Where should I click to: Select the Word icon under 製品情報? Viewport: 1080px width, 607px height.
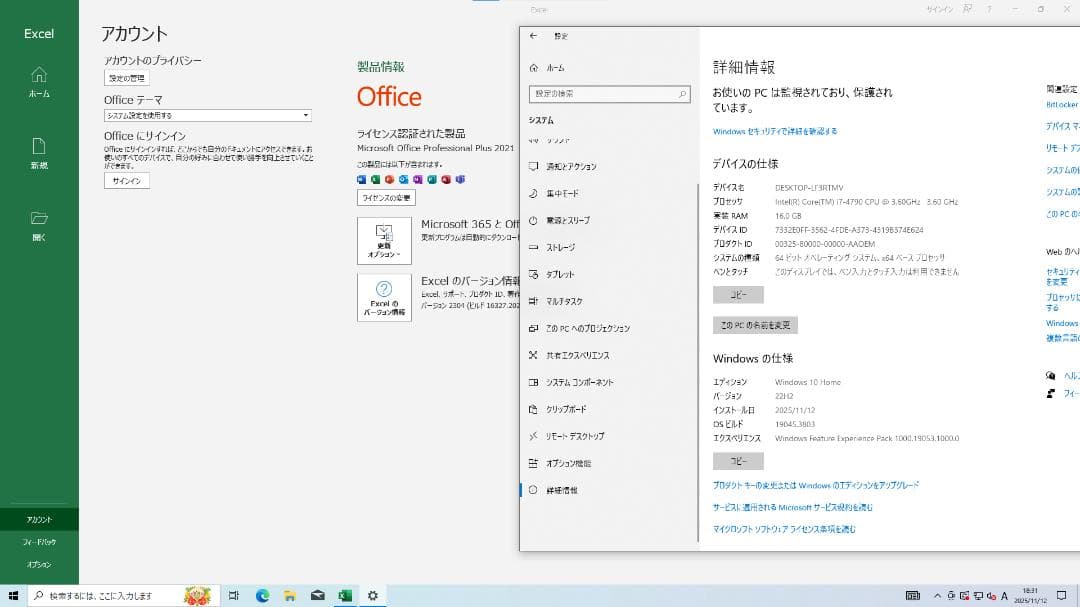tap(362, 179)
